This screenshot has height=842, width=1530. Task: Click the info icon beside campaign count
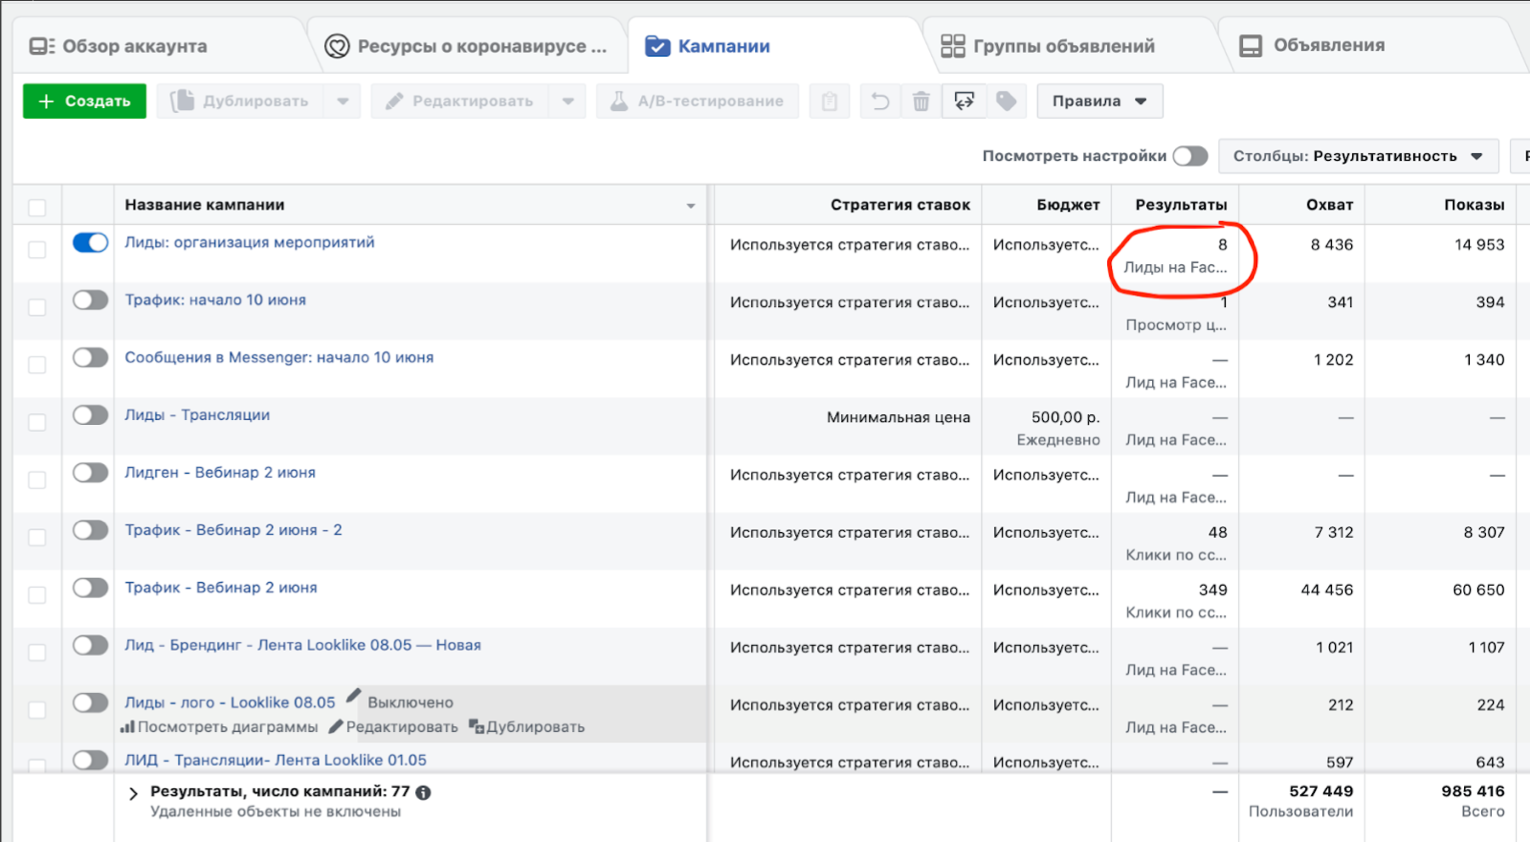[424, 792]
